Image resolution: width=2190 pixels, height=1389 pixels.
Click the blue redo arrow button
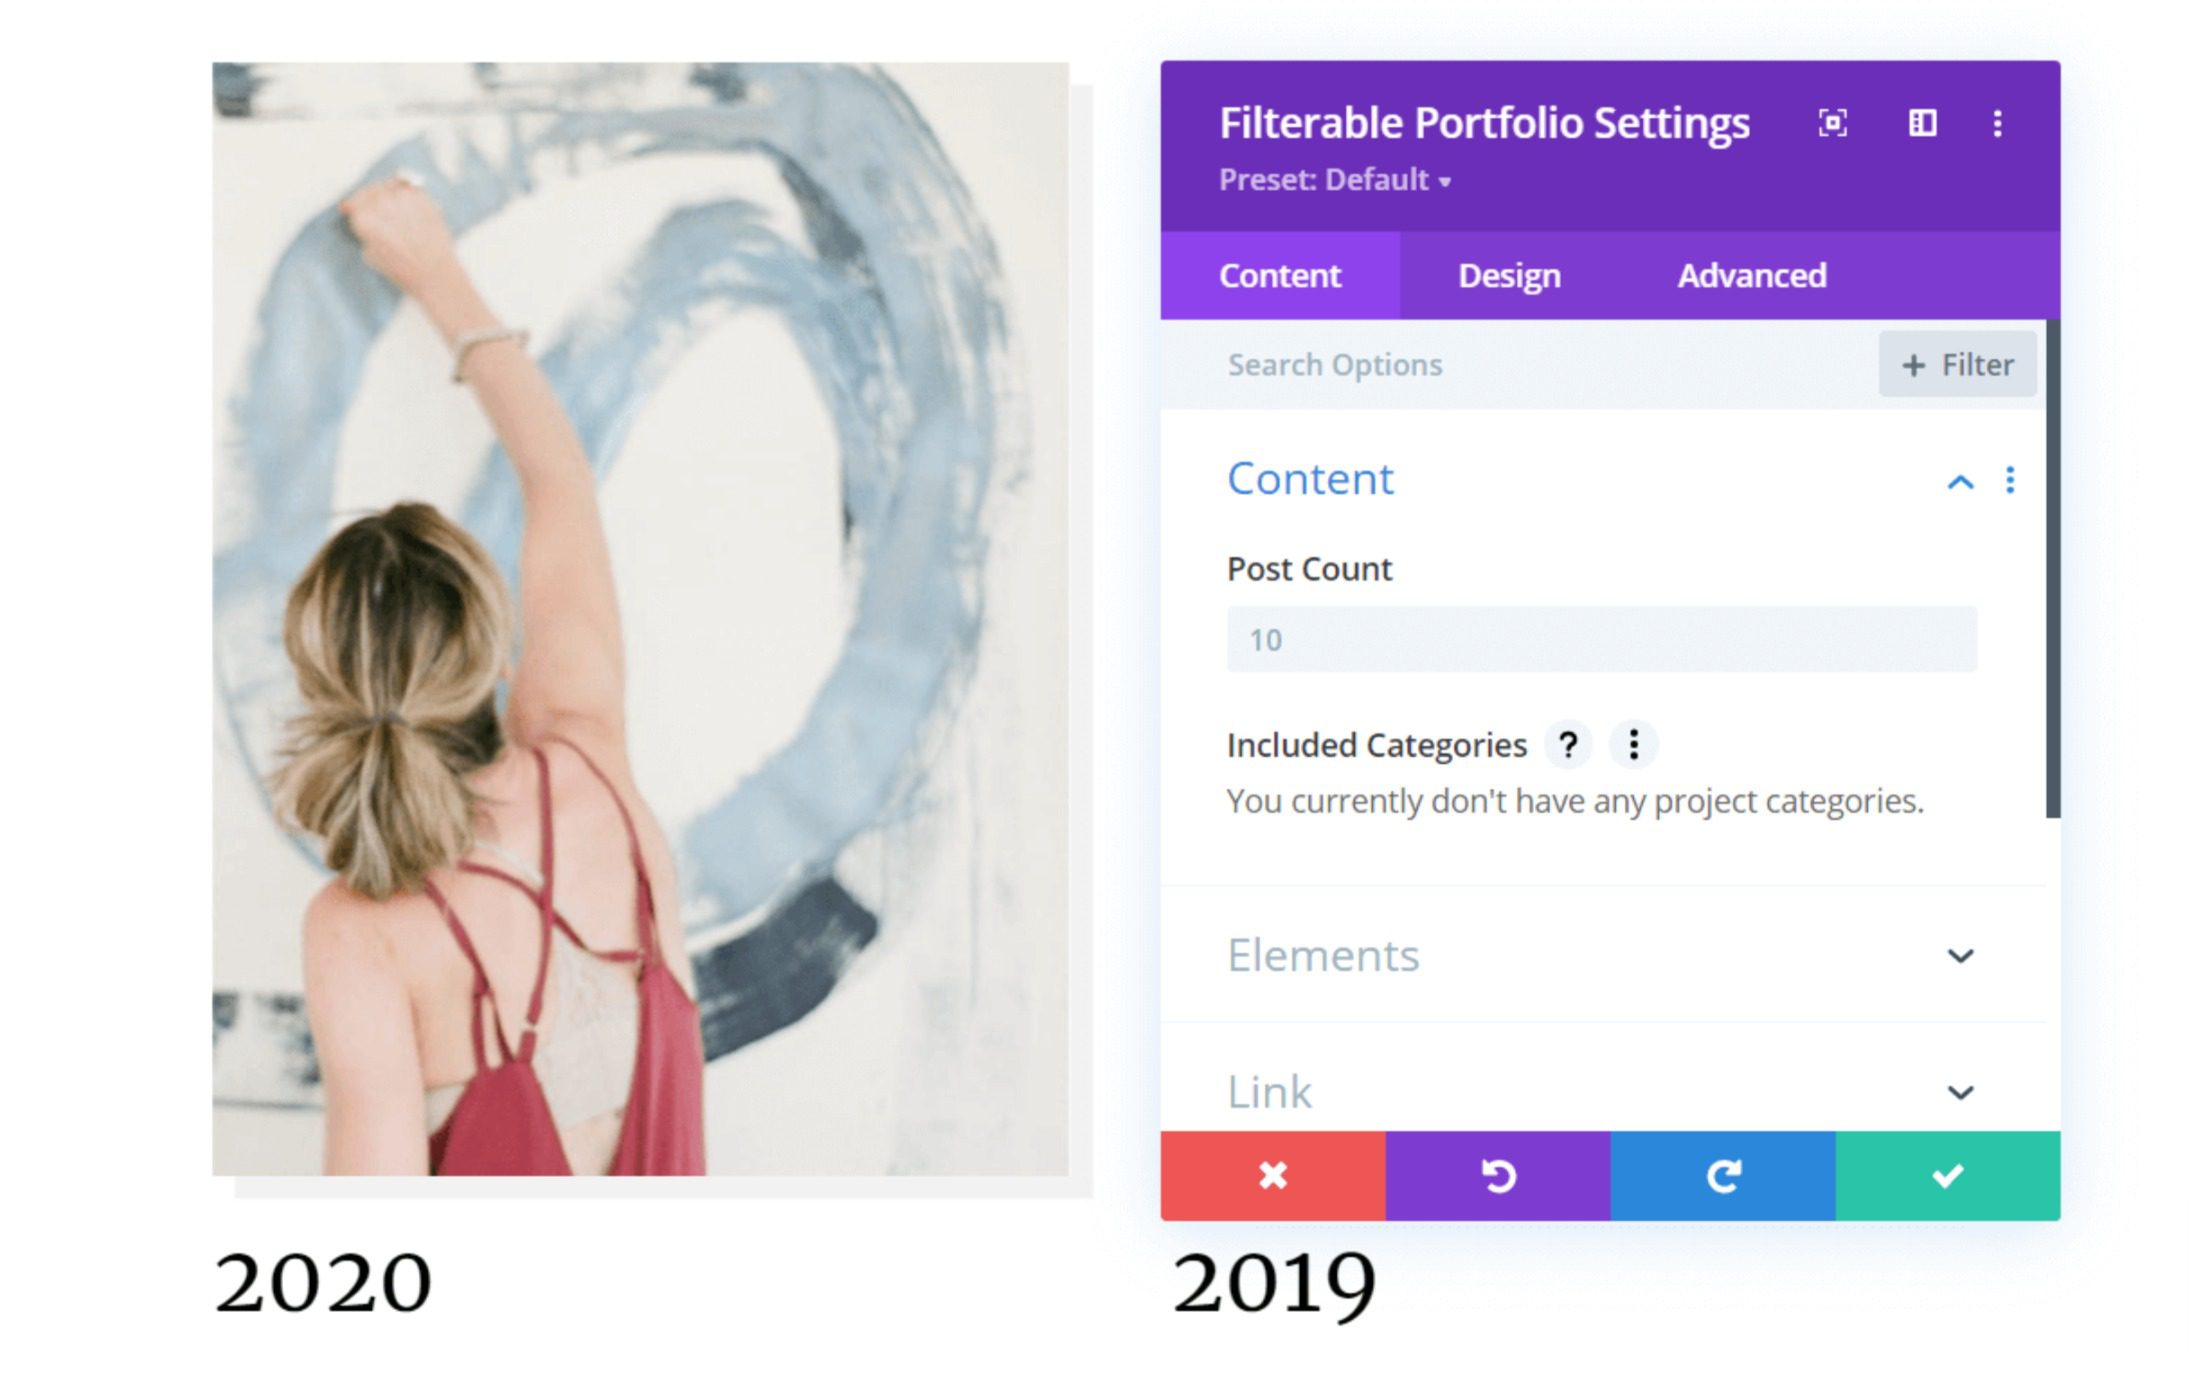pos(1723,1176)
